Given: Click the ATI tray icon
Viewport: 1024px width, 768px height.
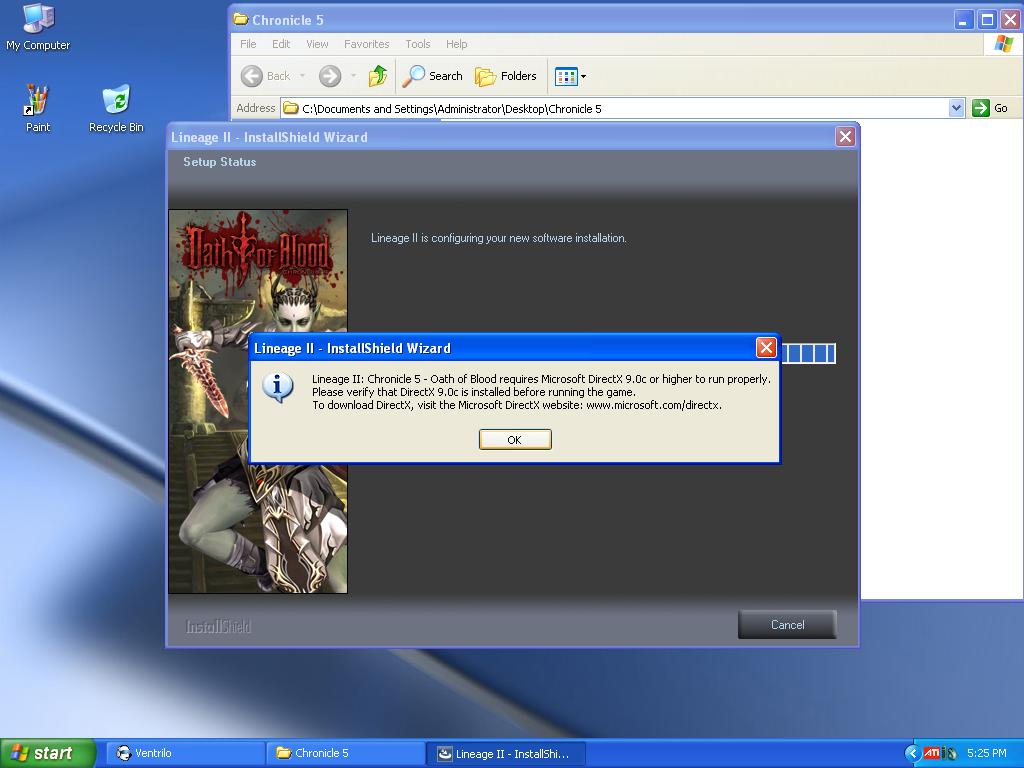Looking at the screenshot, I should click(931, 754).
